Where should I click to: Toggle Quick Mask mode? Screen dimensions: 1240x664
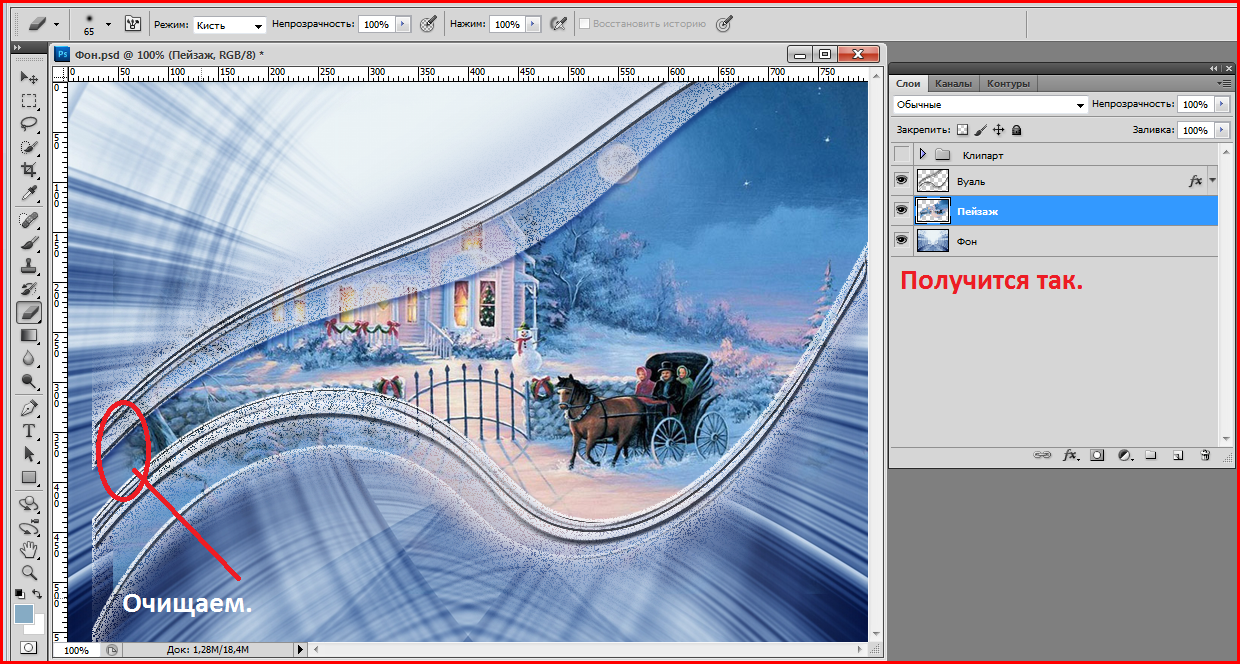pos(30,648)
